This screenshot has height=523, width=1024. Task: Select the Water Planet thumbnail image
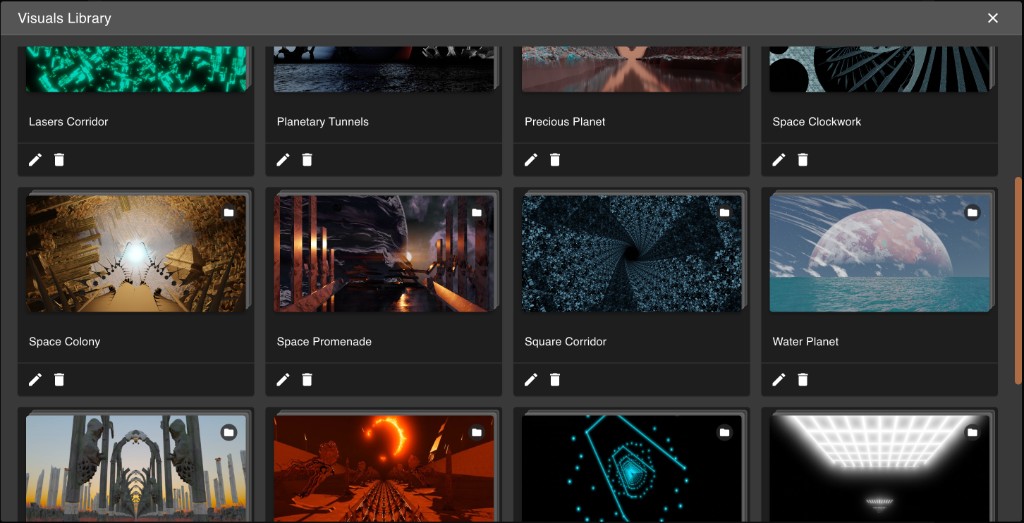click(x=880, y=254)
